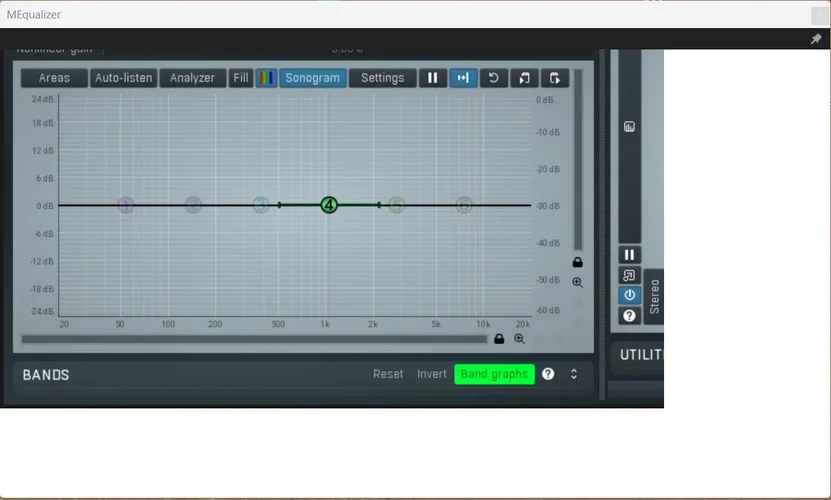This screenshot has width=831, height=500.
Task: Toggle the blue width arrows icon
Action: [x=463, y=78]
